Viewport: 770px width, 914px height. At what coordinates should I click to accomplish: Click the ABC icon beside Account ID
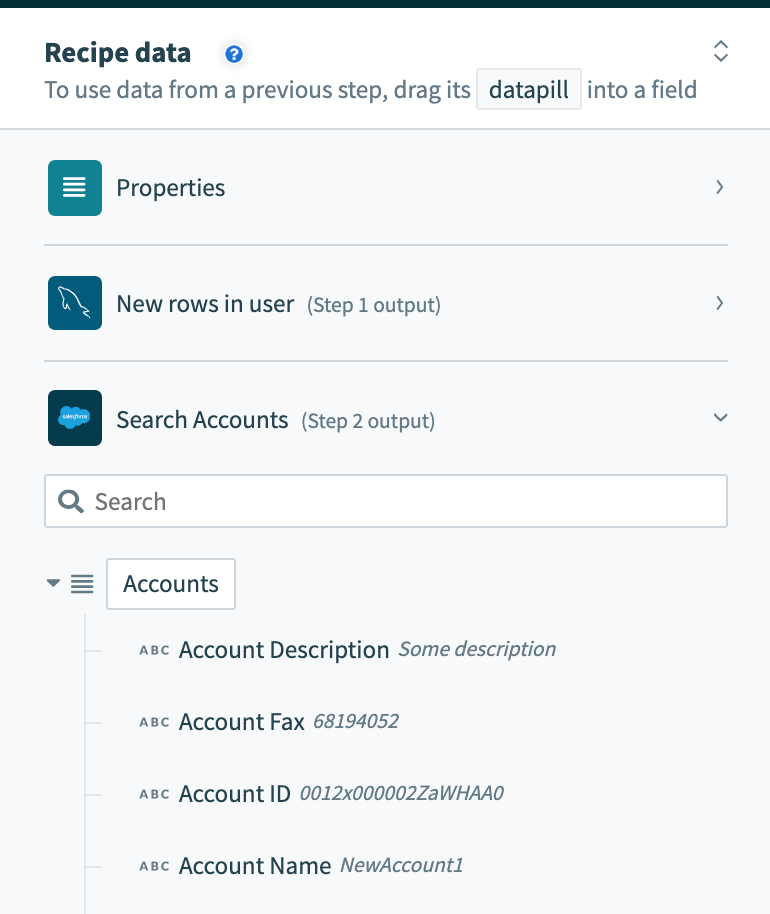tap(154, 793)
